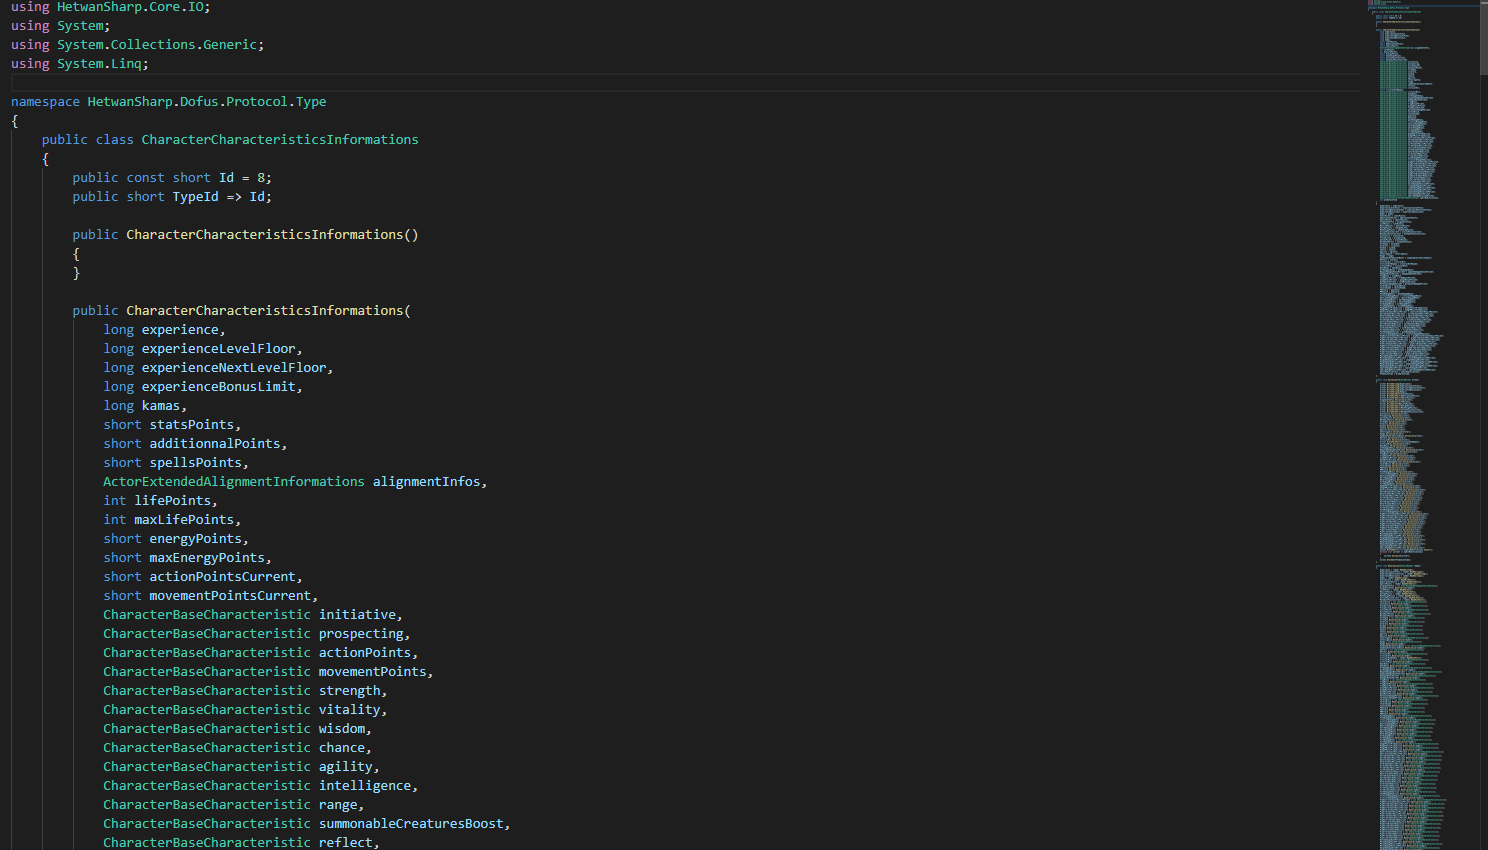Click "movementPoints" CharacterBaseCharacteristic parameter
1488x850 pixels.
pyautogui.click(x=373, y=672)
